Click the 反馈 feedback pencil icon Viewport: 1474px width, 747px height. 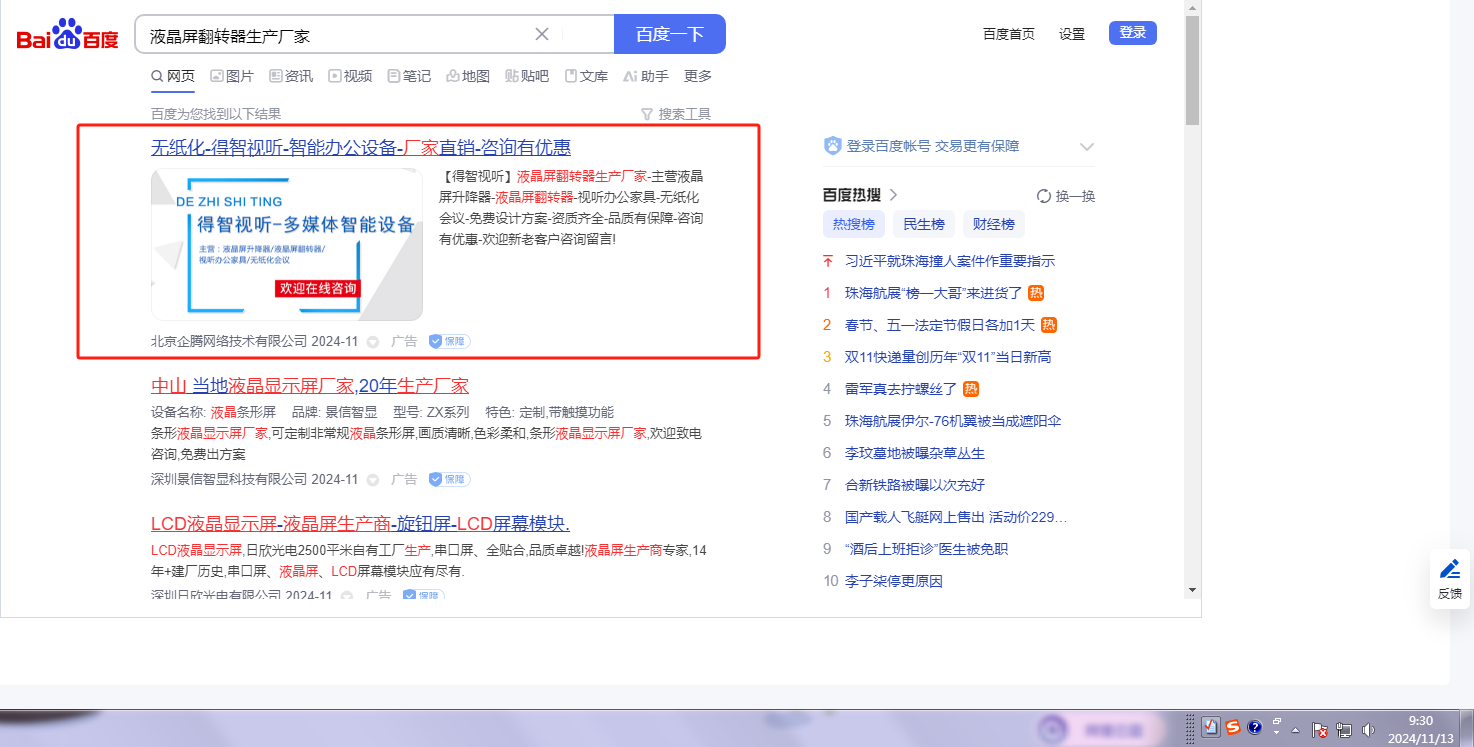[x=1449, y=570]
